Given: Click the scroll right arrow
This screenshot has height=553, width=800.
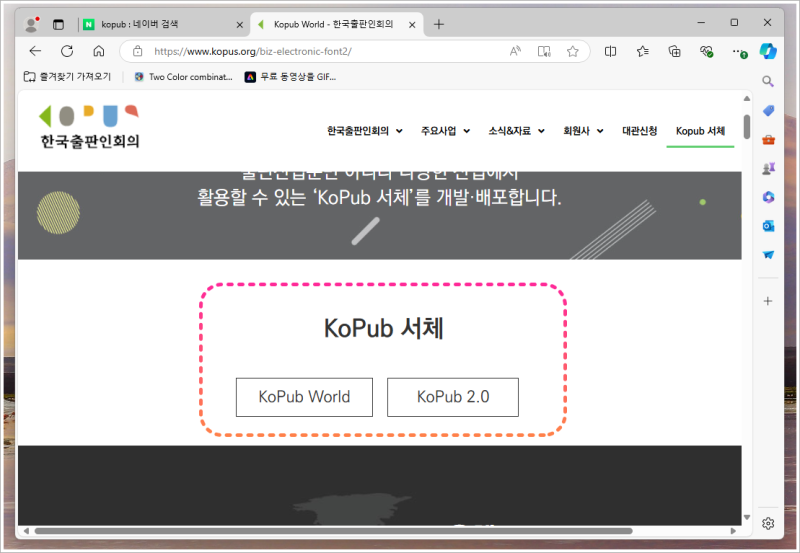Looking at the screenshot, I should [x=733, y=531].
